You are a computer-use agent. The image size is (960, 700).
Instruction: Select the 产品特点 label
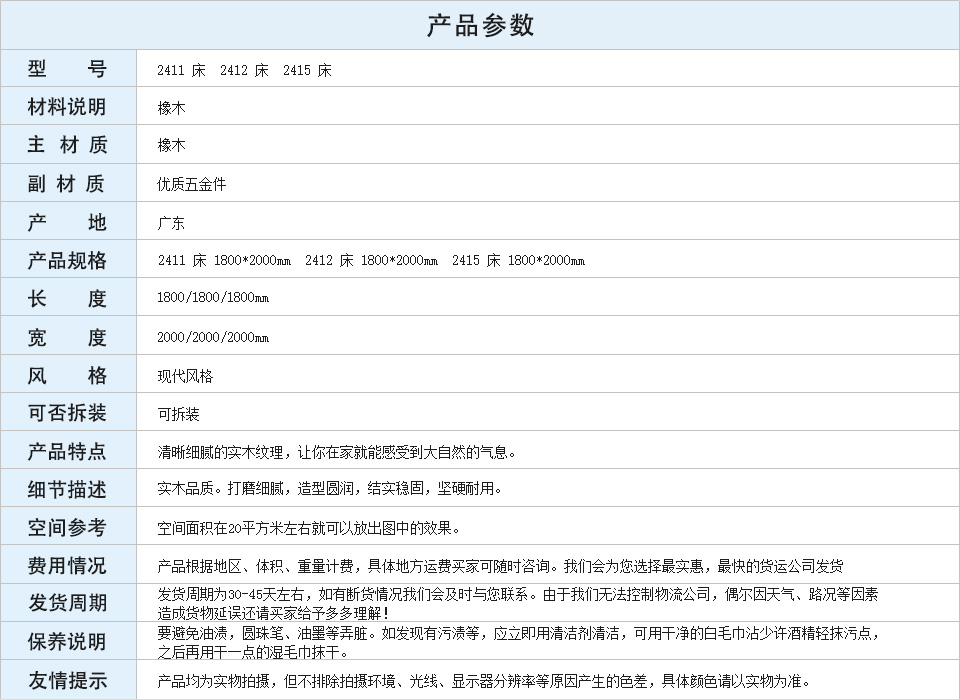pyautogui.click(x=67, y=451)
